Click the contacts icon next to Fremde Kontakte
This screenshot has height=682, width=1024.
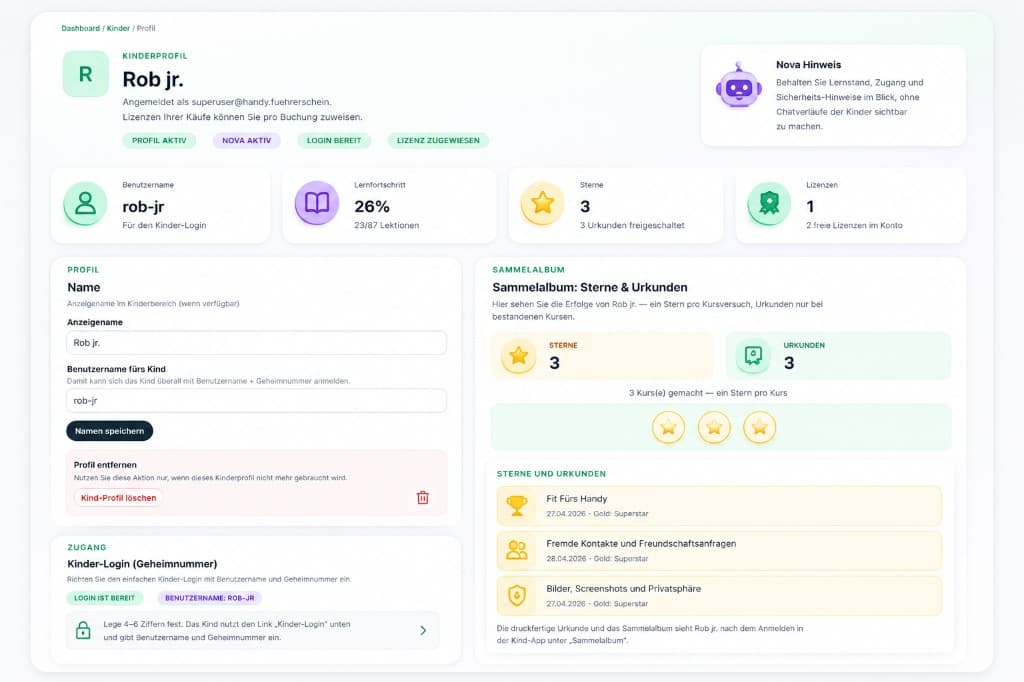point(517,550)
